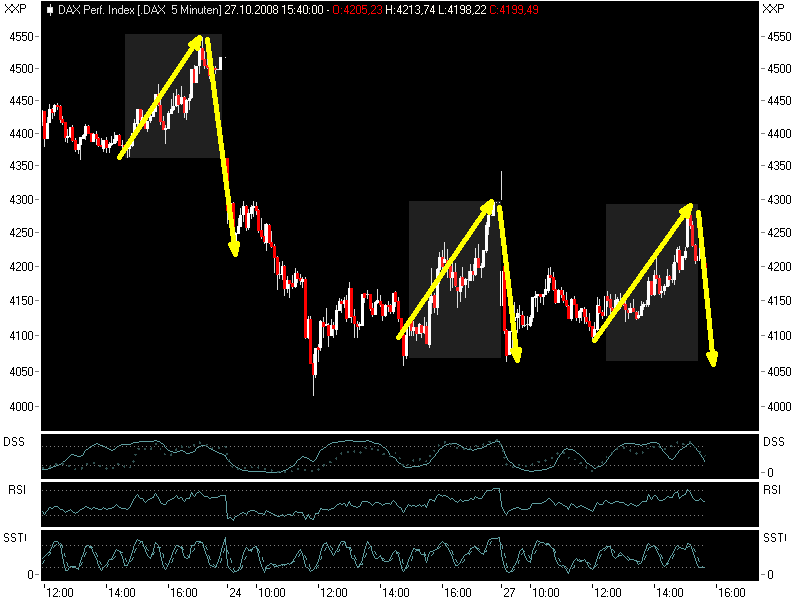The image size is (800, 600).
Task: Click the '0' scale value of the DSS panel
Action: click(x=770, y=472)
